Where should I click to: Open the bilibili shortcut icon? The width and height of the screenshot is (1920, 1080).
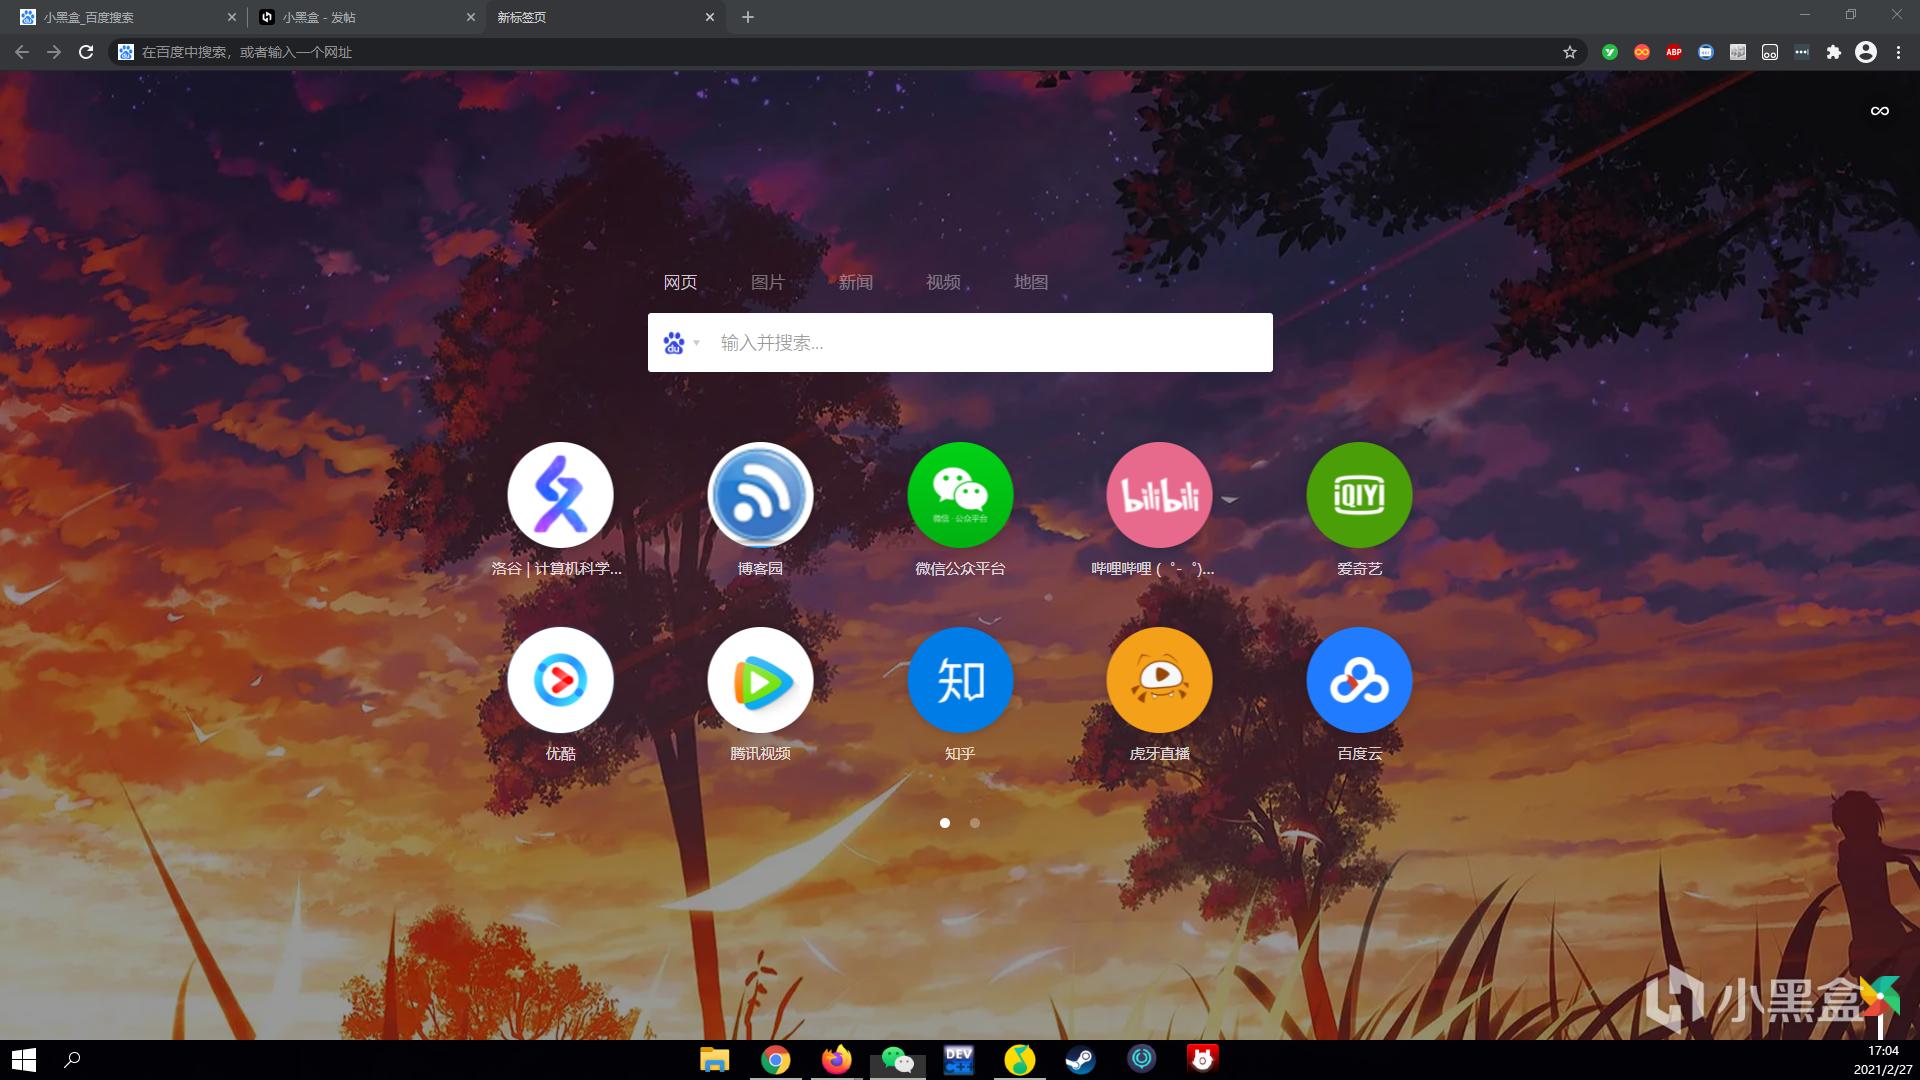[x=1159, y=495]
